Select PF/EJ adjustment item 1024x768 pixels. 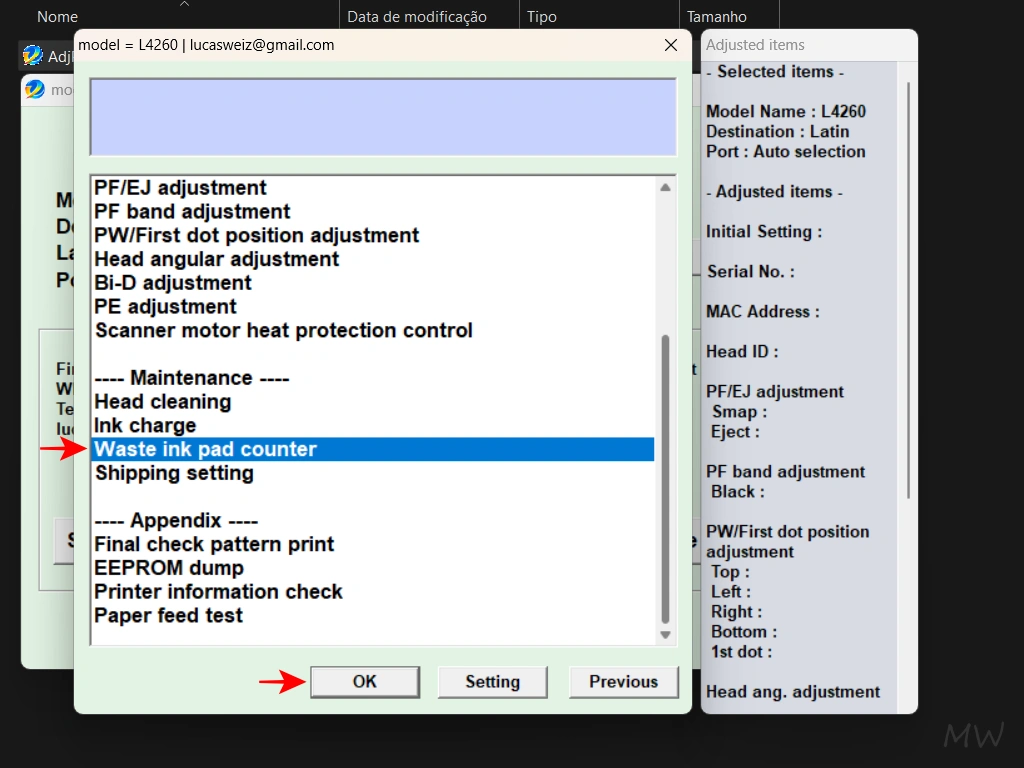(180, 188)
